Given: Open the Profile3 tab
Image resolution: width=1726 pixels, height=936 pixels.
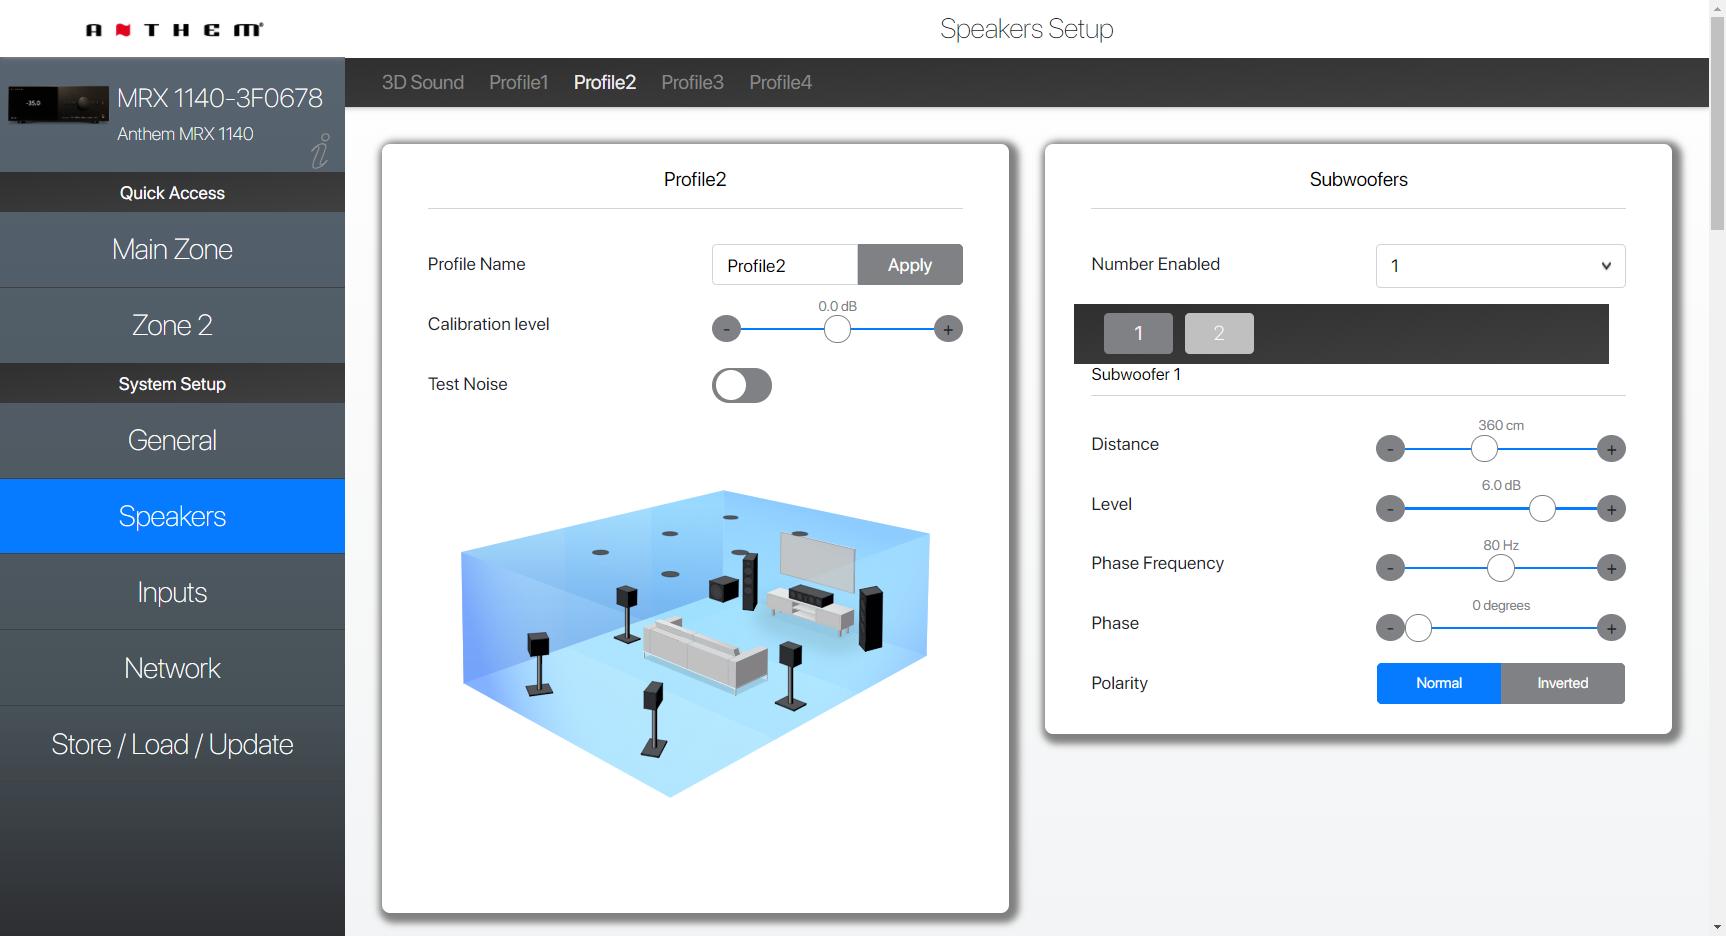Looking at the screenshot, I should (693, 82).
